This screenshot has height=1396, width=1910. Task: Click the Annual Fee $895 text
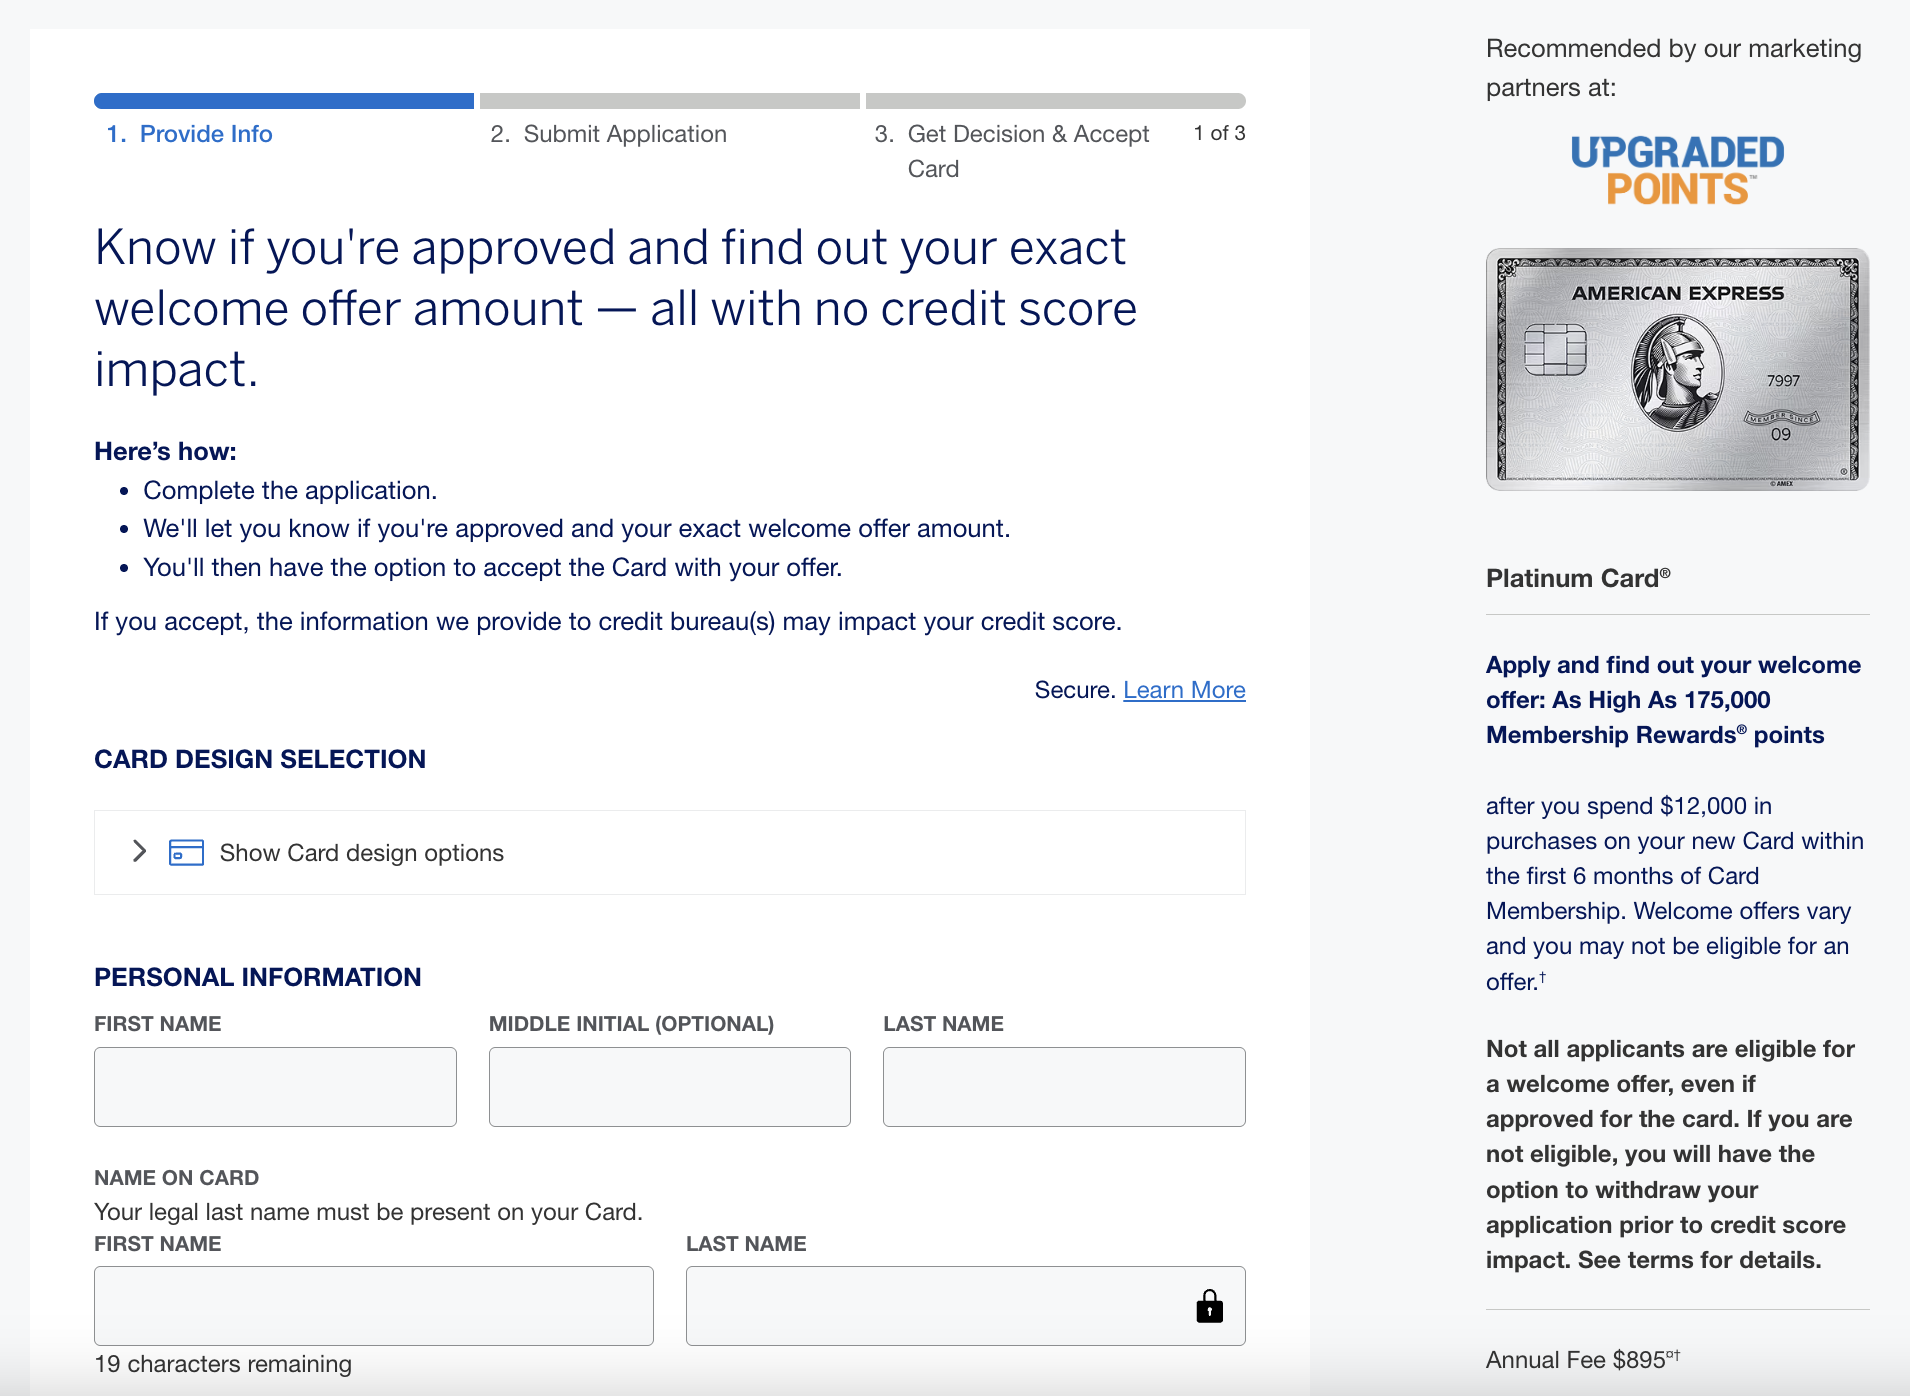pos(1582,1360)
